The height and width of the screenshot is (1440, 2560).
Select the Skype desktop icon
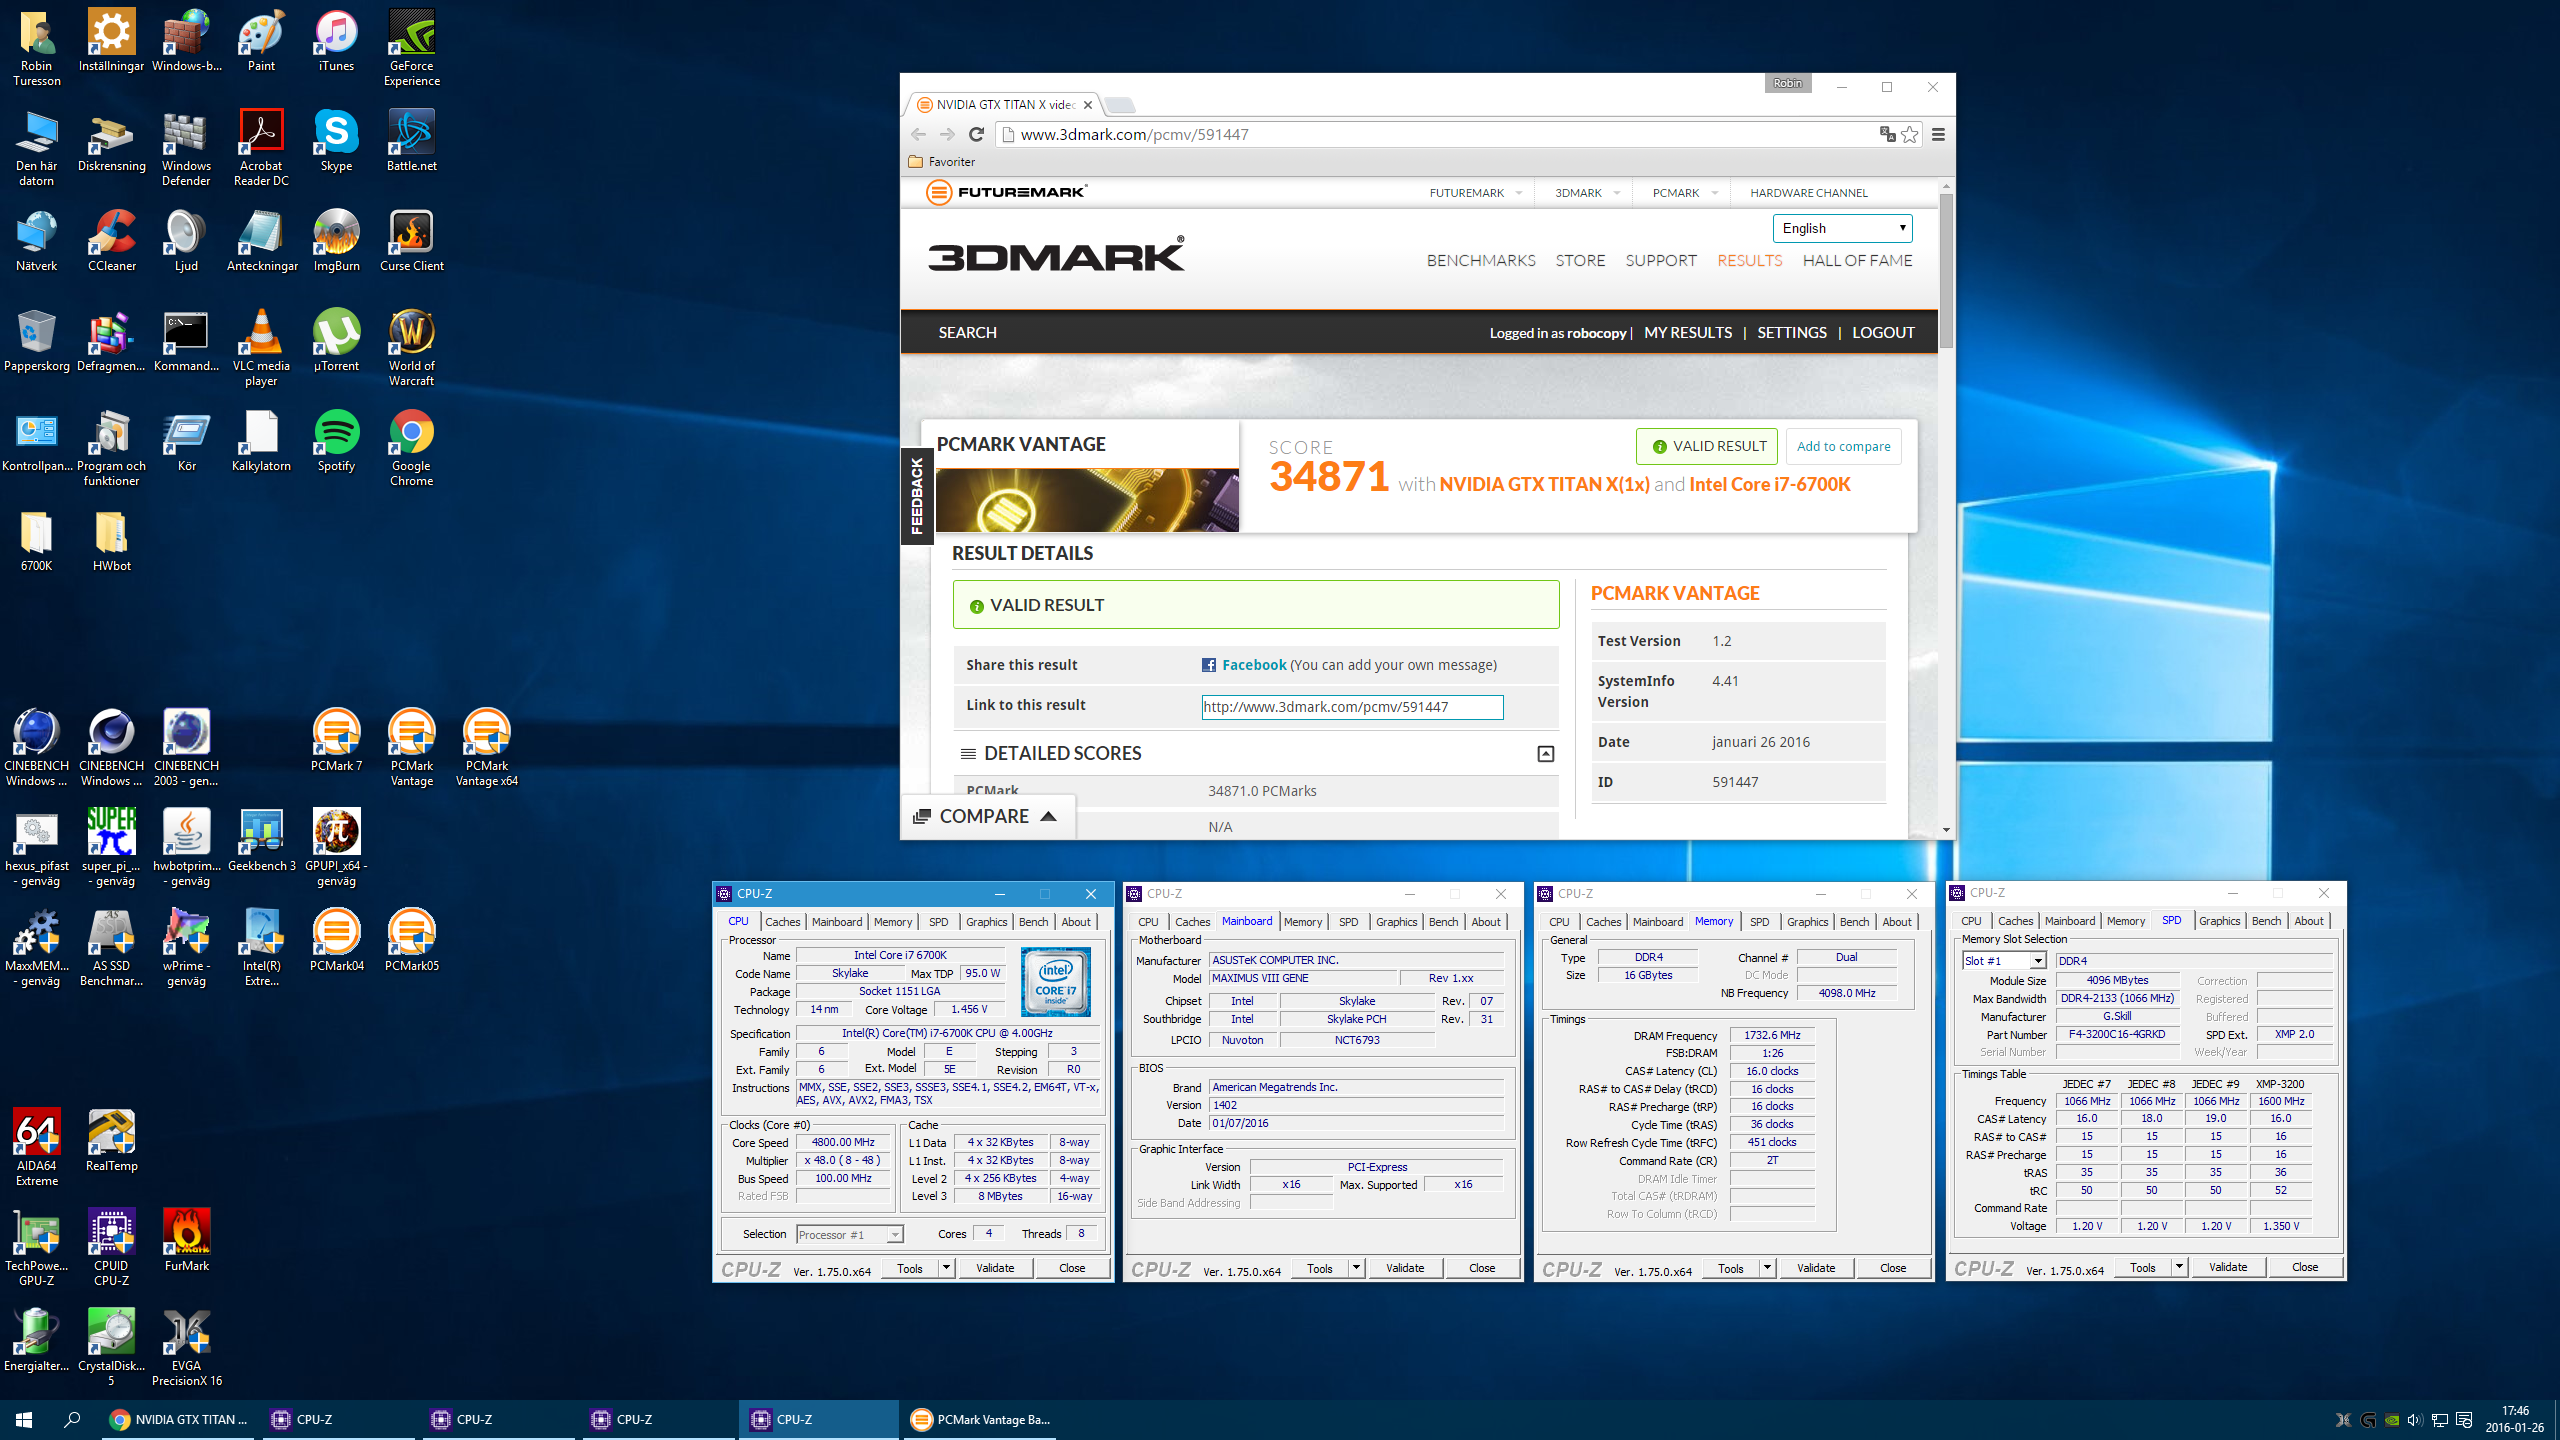[336, 140]
